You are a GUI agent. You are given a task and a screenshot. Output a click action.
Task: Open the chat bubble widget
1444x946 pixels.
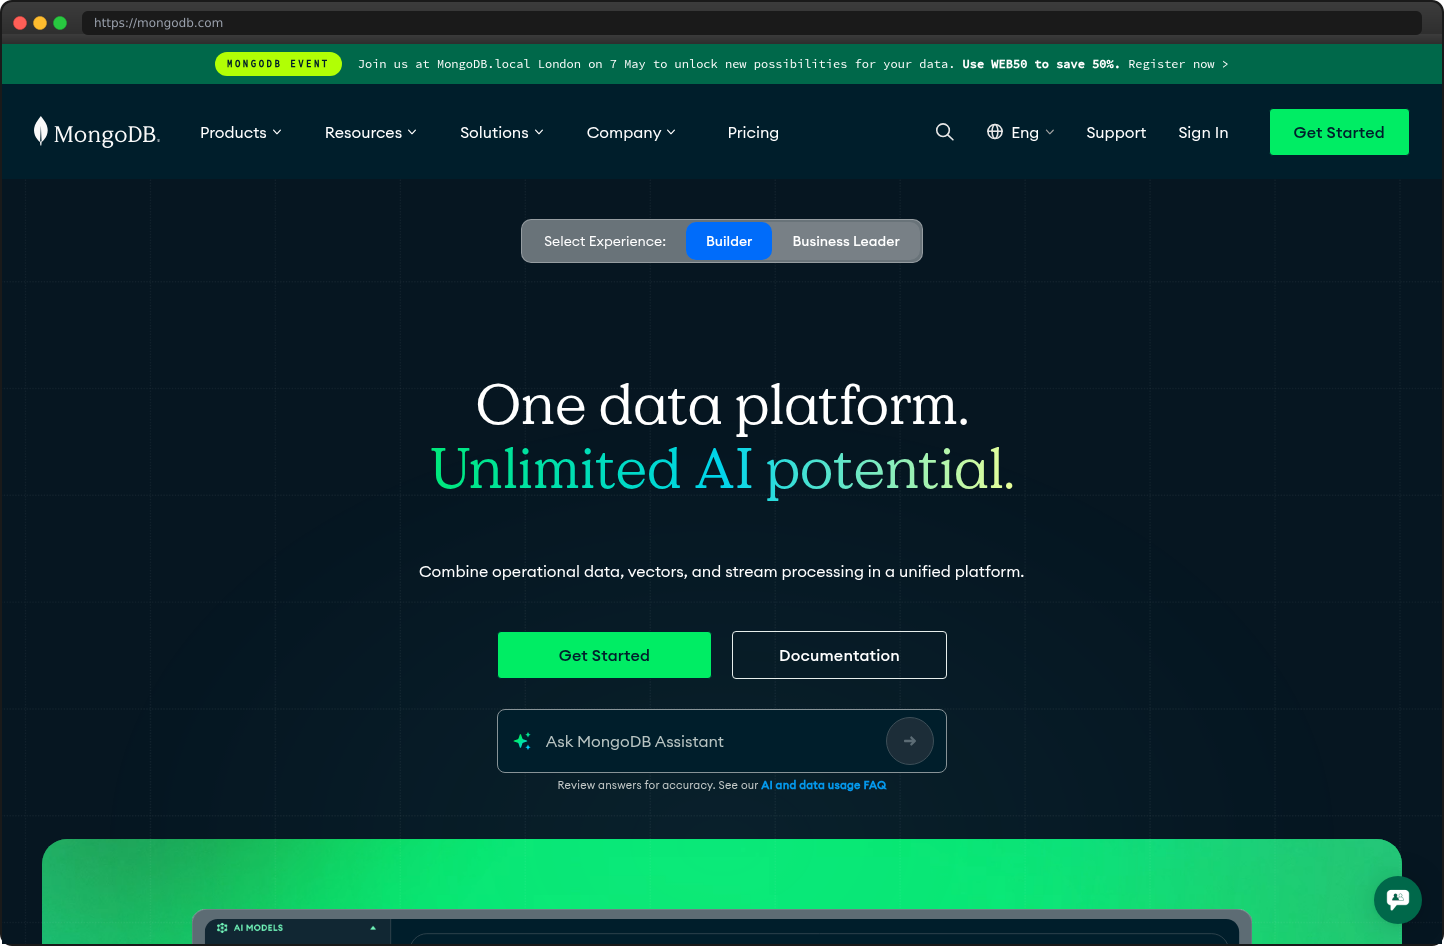[x=1397, y=900]
